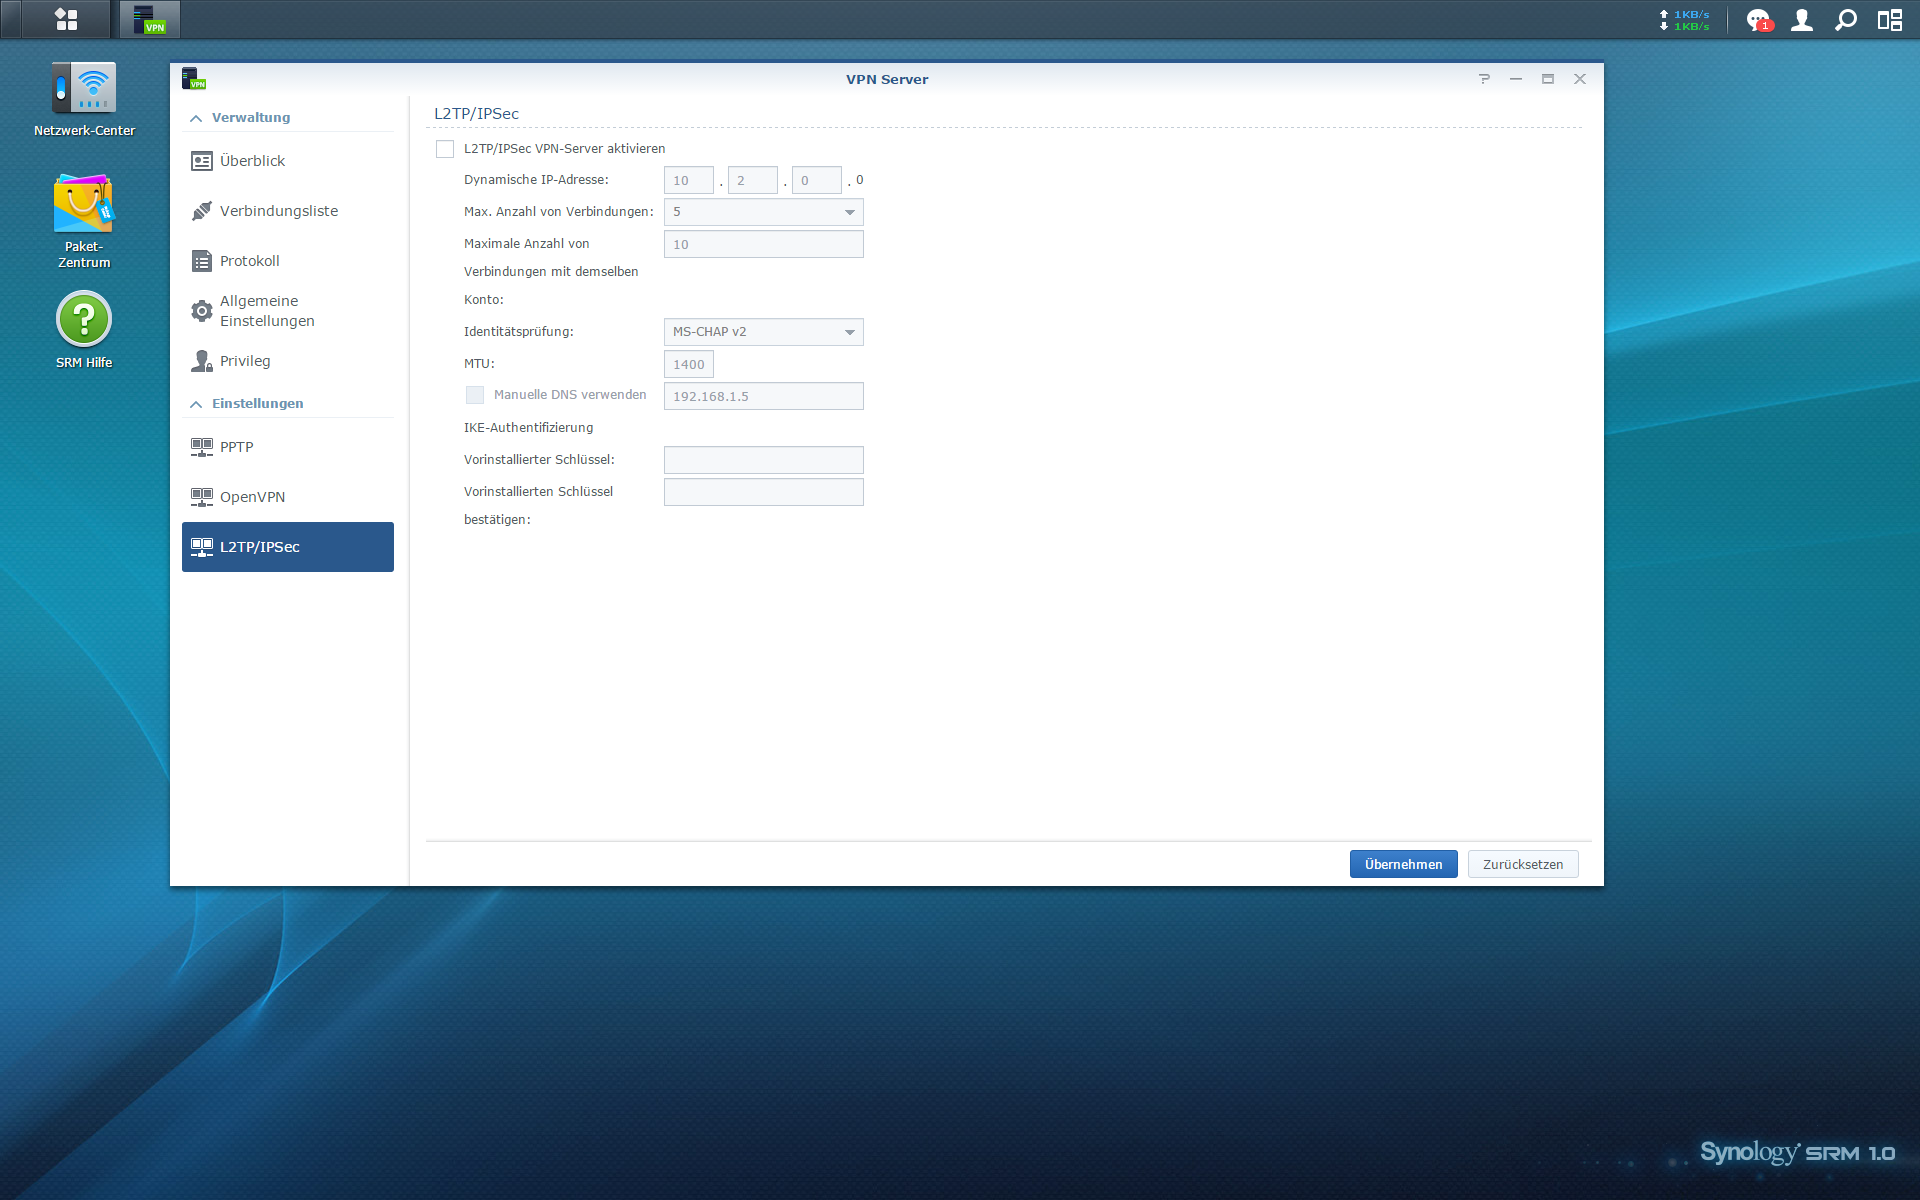Enable L2TP/IPSec VPN-Server aktivieren checkbox
The height and width of the screenshot is (1200, 1920).
[x=445, y=149]
